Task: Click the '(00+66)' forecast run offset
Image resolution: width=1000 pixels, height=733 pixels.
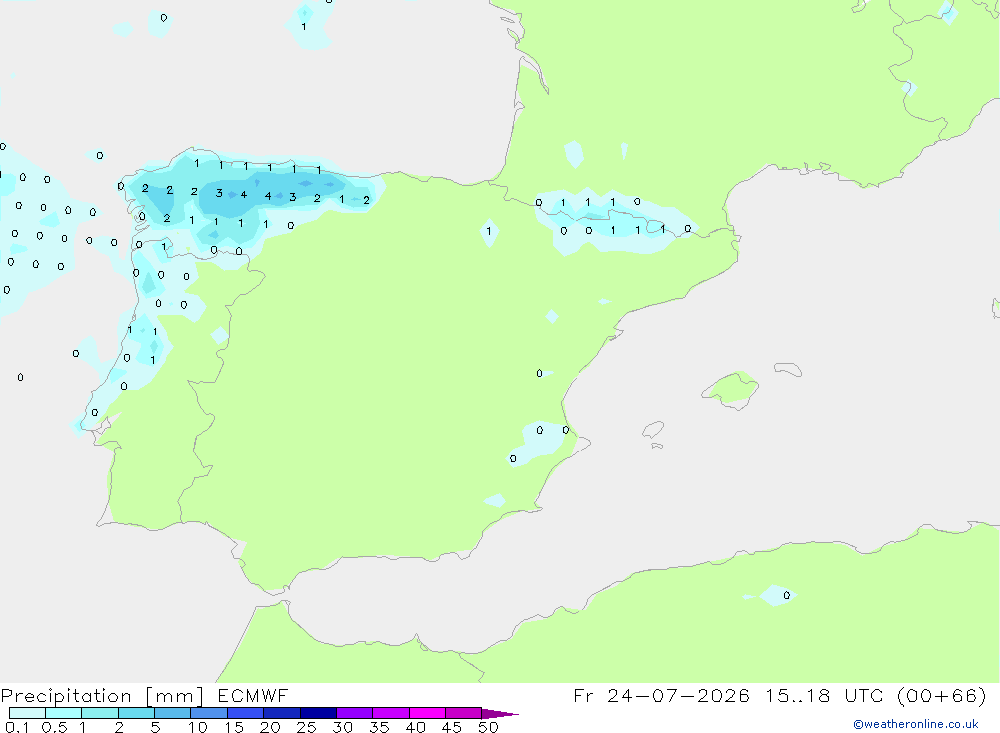Action: click(941, 695)
